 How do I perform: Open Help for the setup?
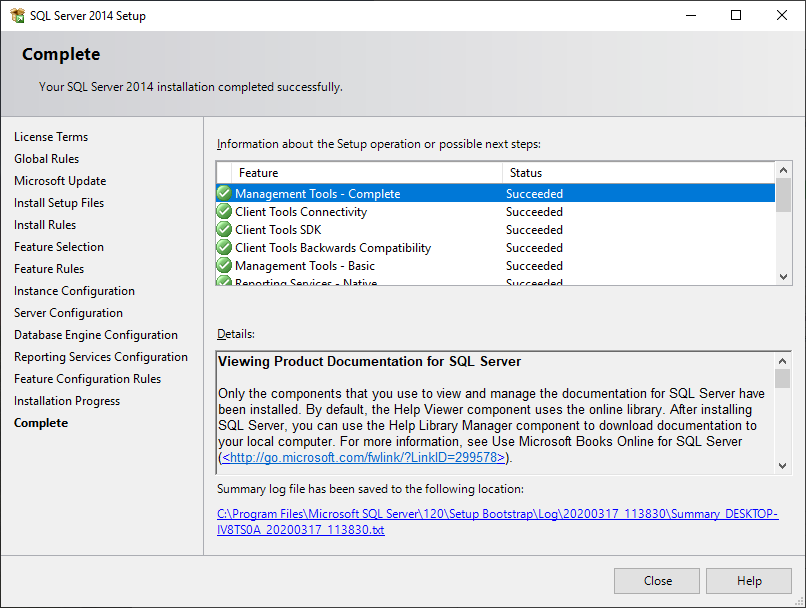[748, 581]
